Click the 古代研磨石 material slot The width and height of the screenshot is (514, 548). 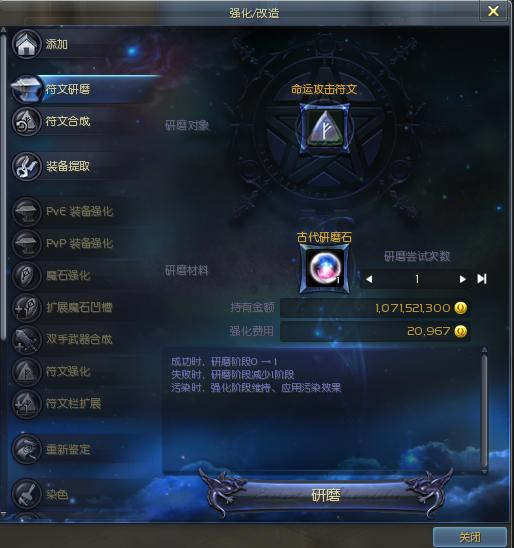tap(324, 268)
